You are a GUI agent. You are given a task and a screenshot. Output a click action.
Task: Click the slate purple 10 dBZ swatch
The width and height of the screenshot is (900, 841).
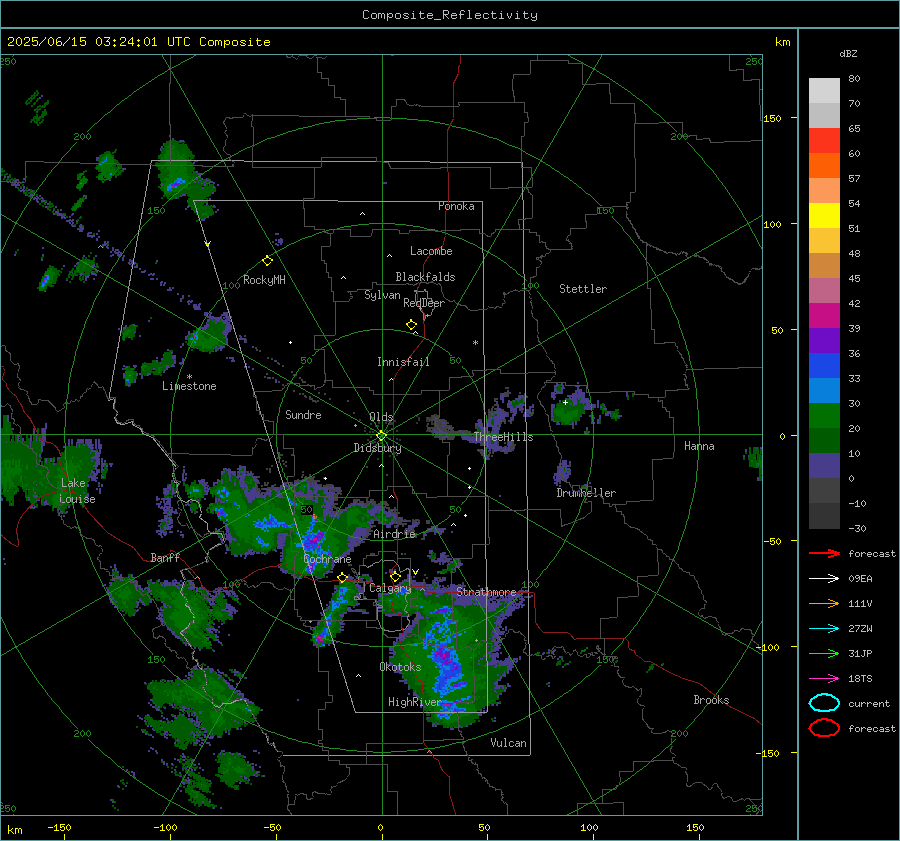tap(824, 465)
